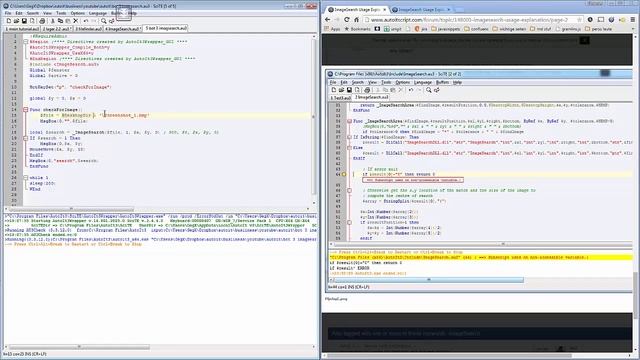Collapse the #Region fold marker on line 2
Screen dimensions: 640x360
click(x=25, y=42)
